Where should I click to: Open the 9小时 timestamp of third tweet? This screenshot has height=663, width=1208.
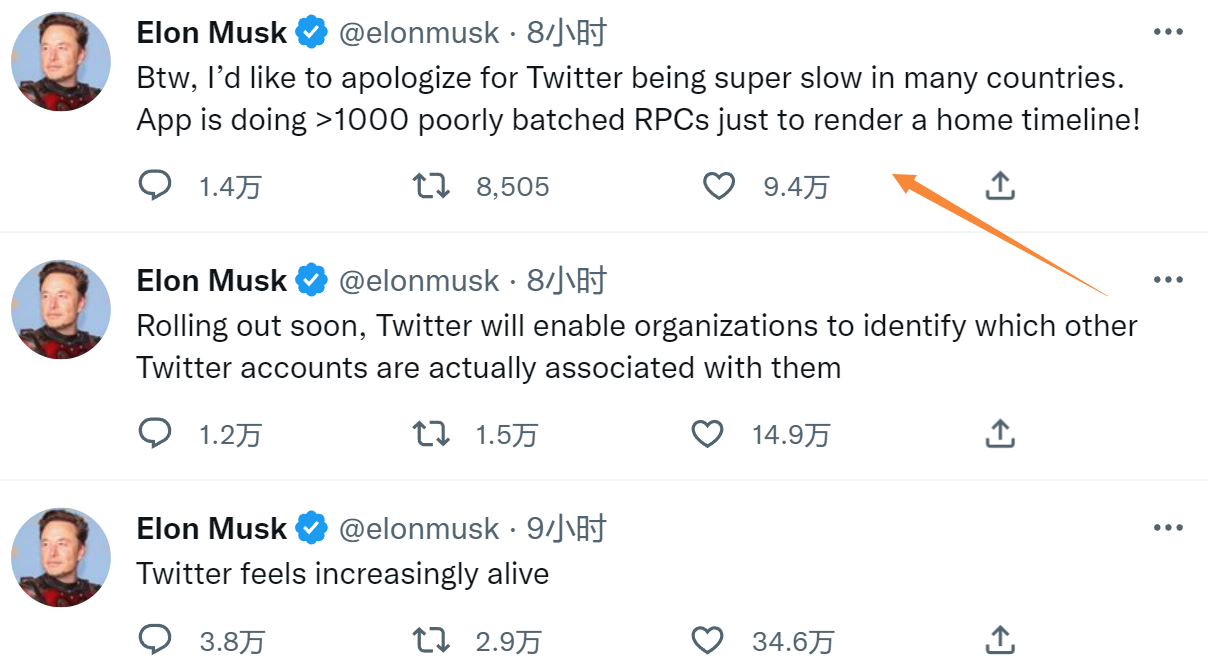coord(567,528)
